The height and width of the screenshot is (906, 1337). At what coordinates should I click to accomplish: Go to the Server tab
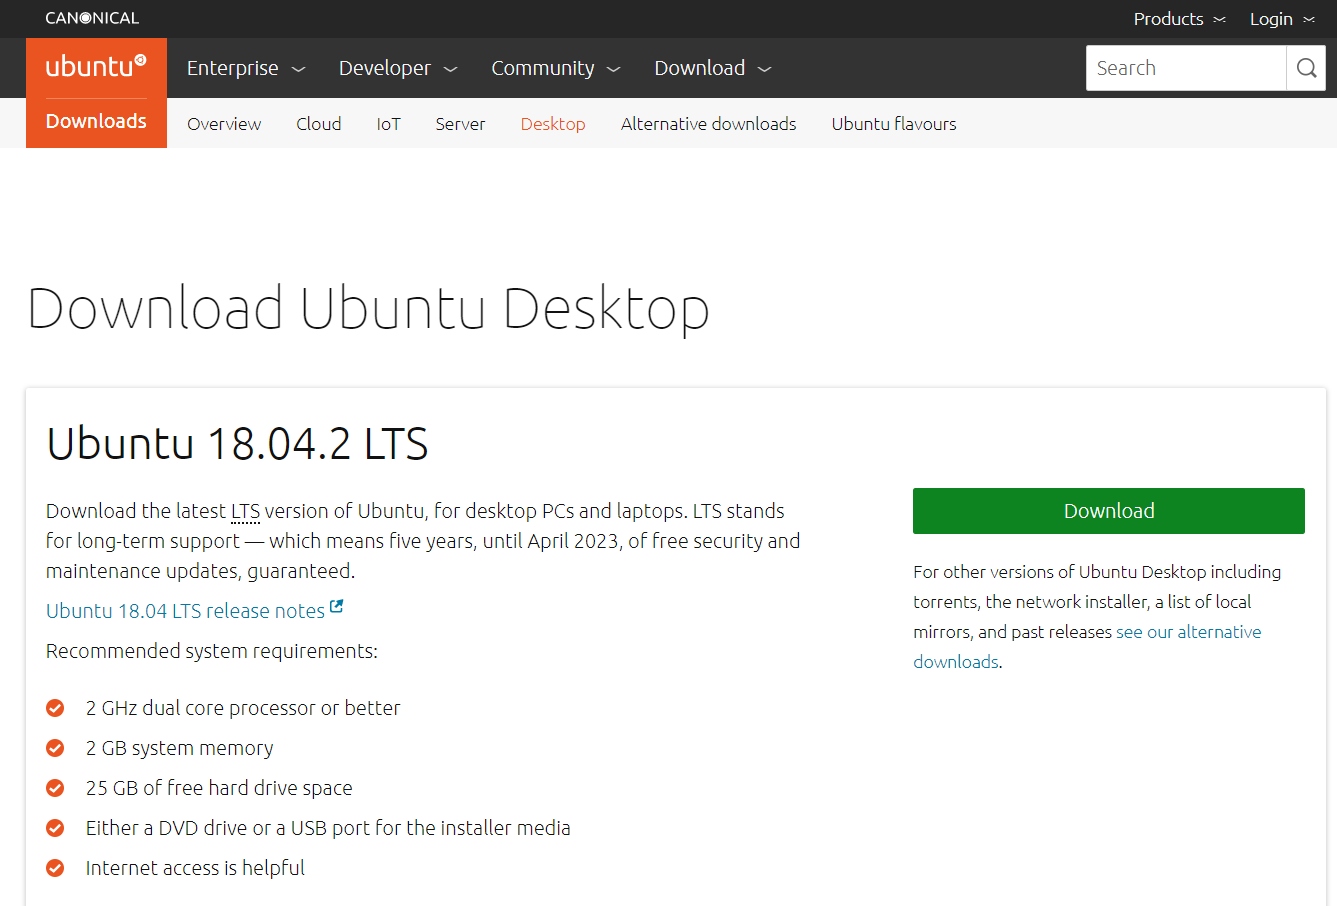(460, 124)
